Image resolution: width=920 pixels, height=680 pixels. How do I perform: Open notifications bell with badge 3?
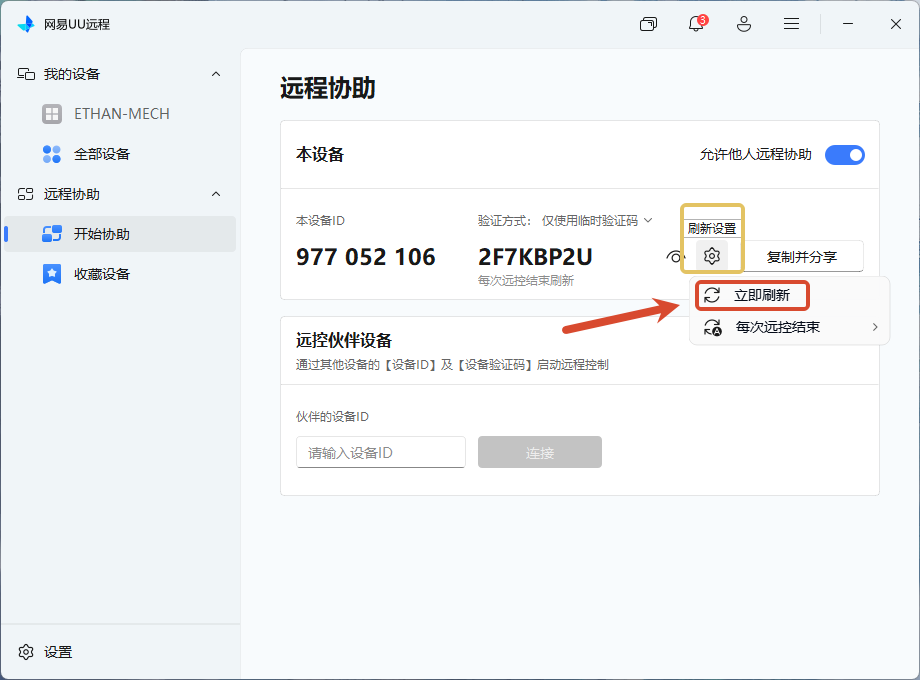pos(696,24)
